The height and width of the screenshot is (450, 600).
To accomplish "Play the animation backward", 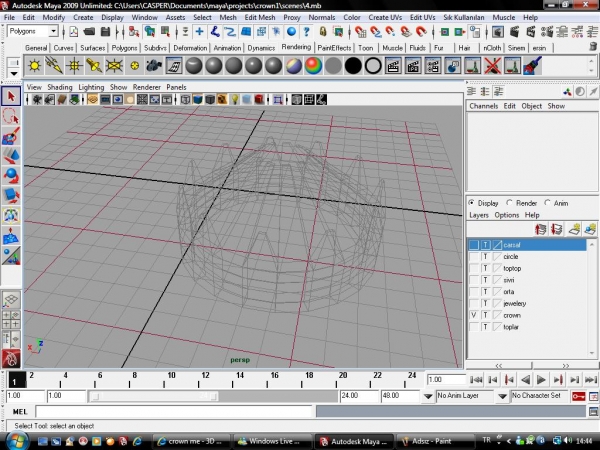I will click(x=525, y=380).
